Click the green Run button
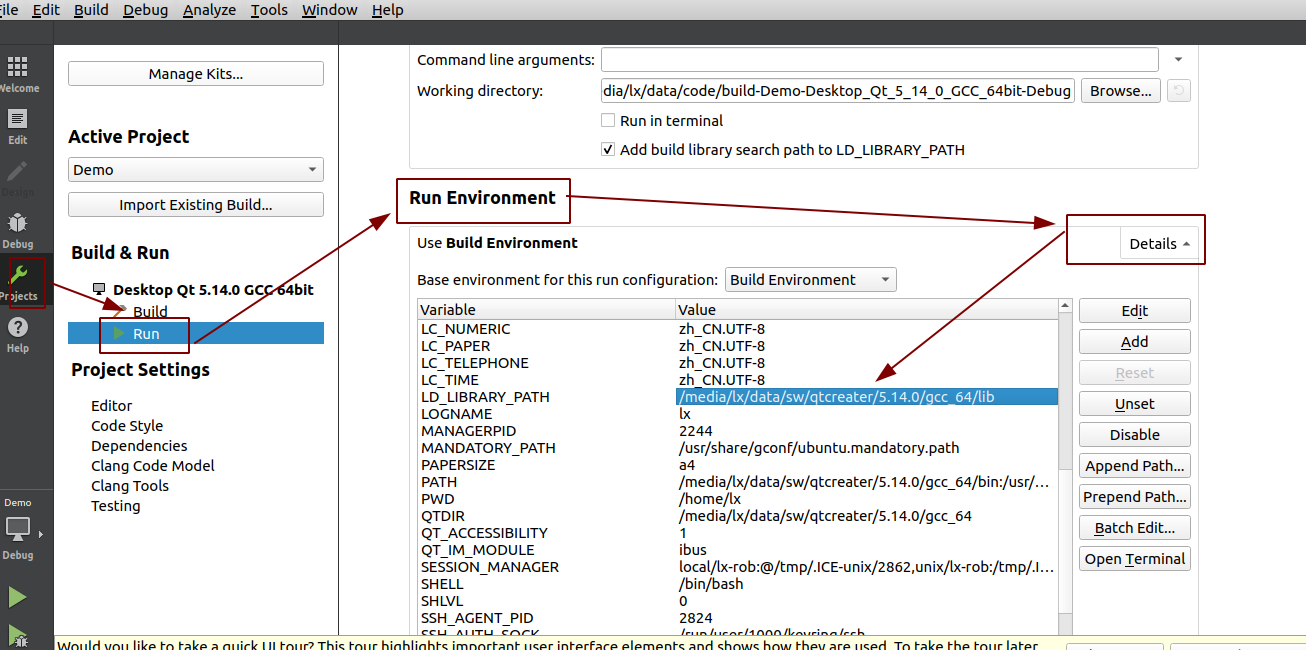 (17, 598)
